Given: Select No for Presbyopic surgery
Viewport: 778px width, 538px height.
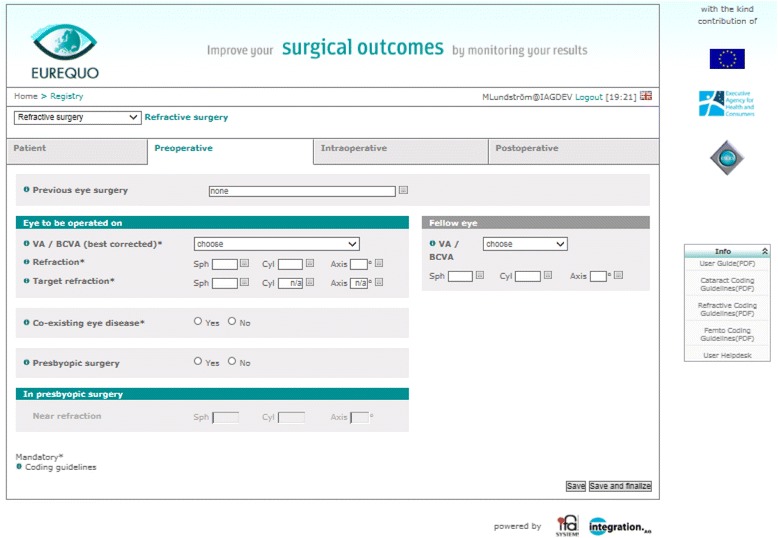Looking at the screenshot, I should click(232, 361).
